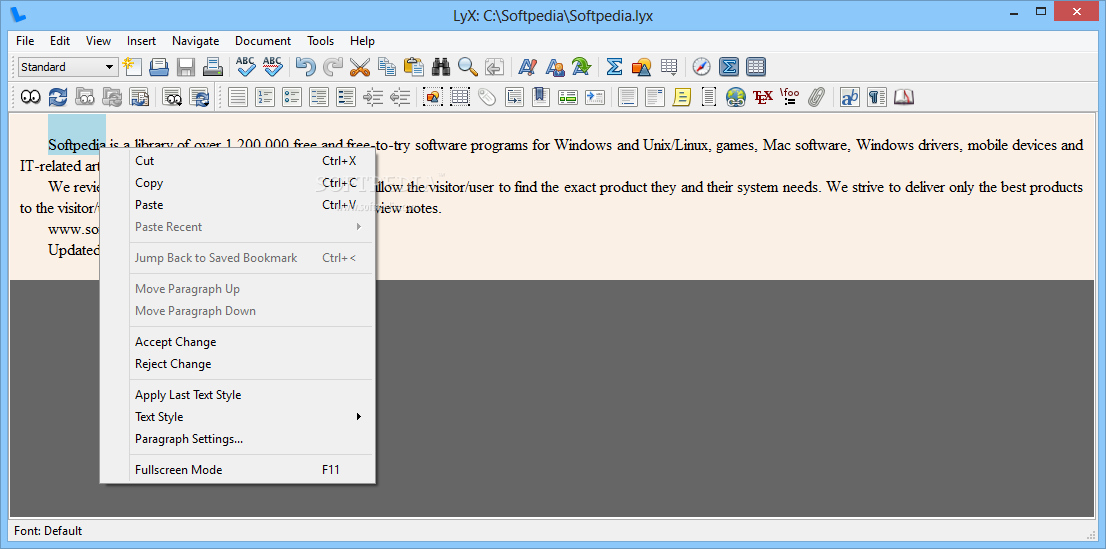The width and height of the screenshot is (1106, 549).
Task: Select the itemized bullet list icon
Action: (292, 97)
